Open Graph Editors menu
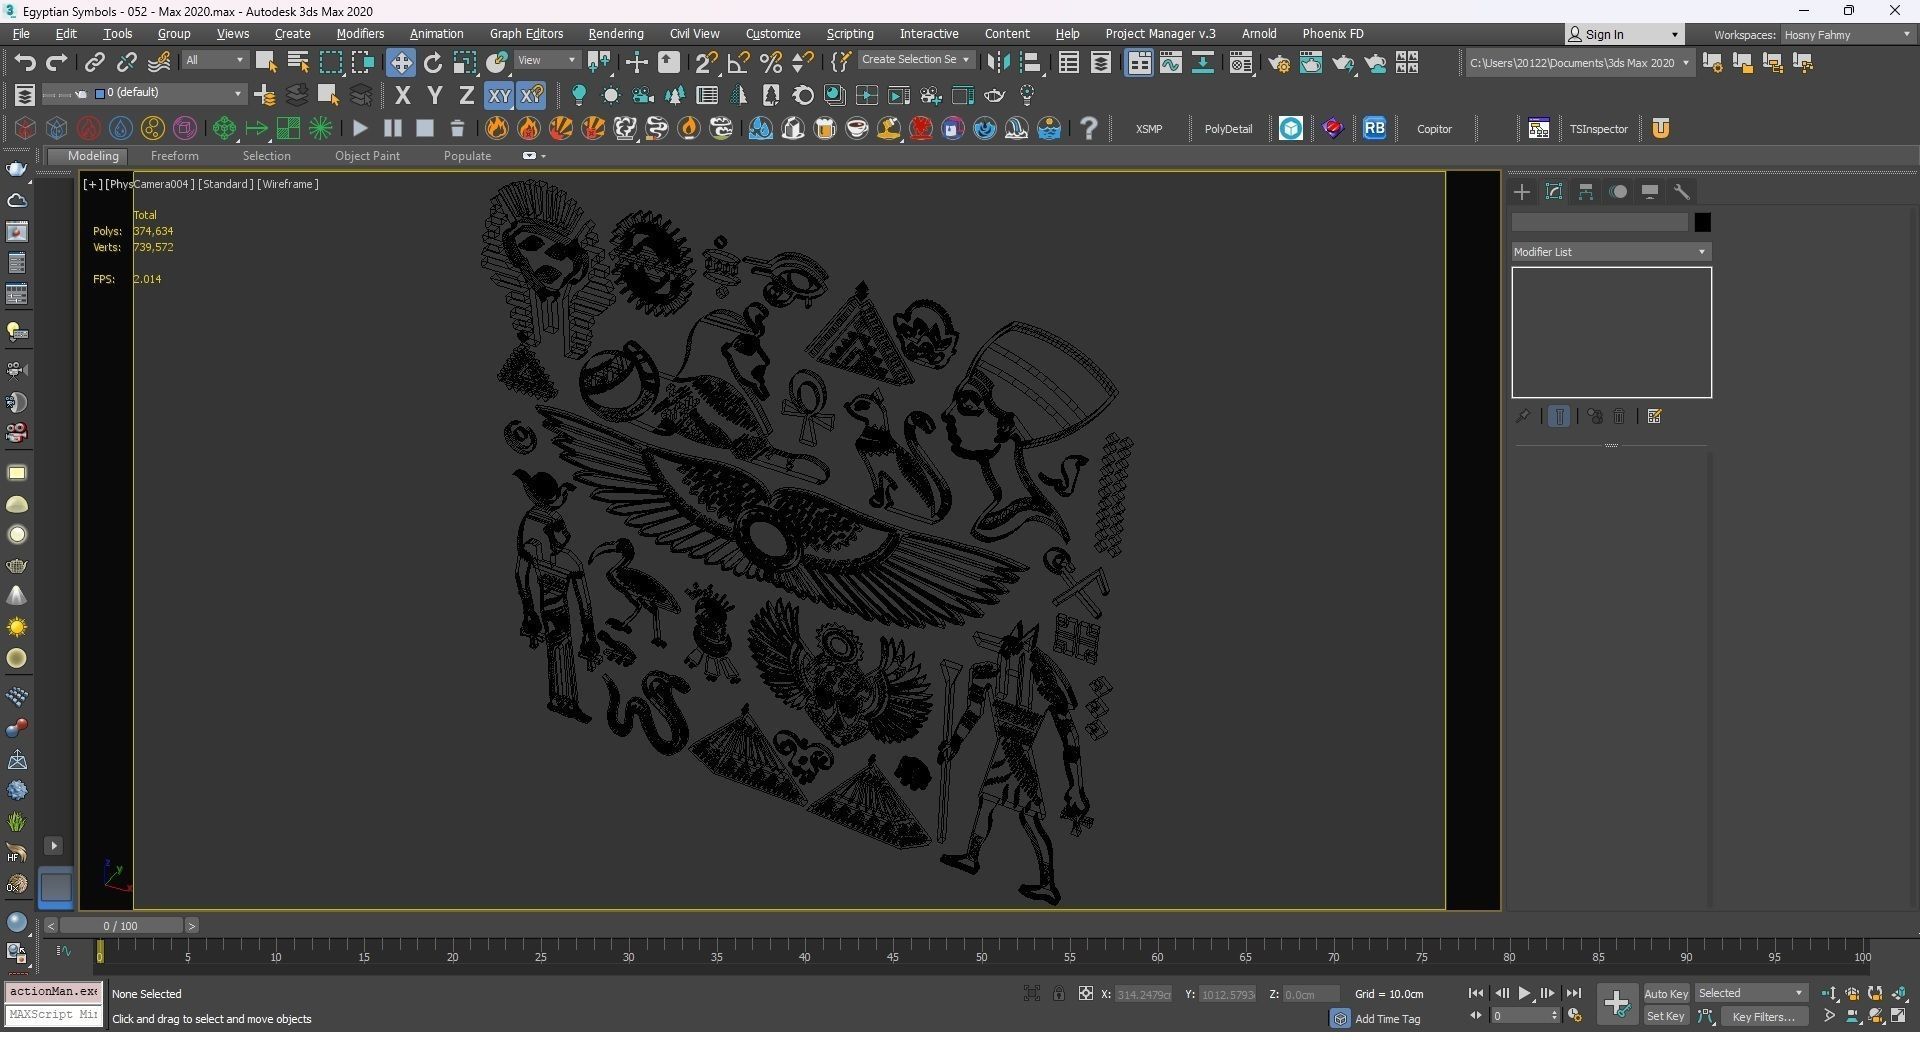 point(526,34)
